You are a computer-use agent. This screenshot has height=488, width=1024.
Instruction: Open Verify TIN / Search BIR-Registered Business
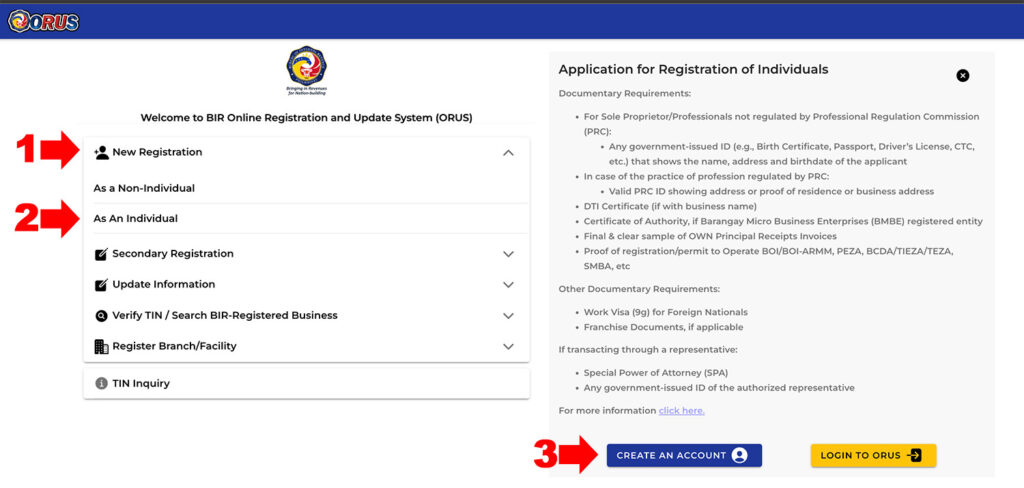click(x=306, y=316)
